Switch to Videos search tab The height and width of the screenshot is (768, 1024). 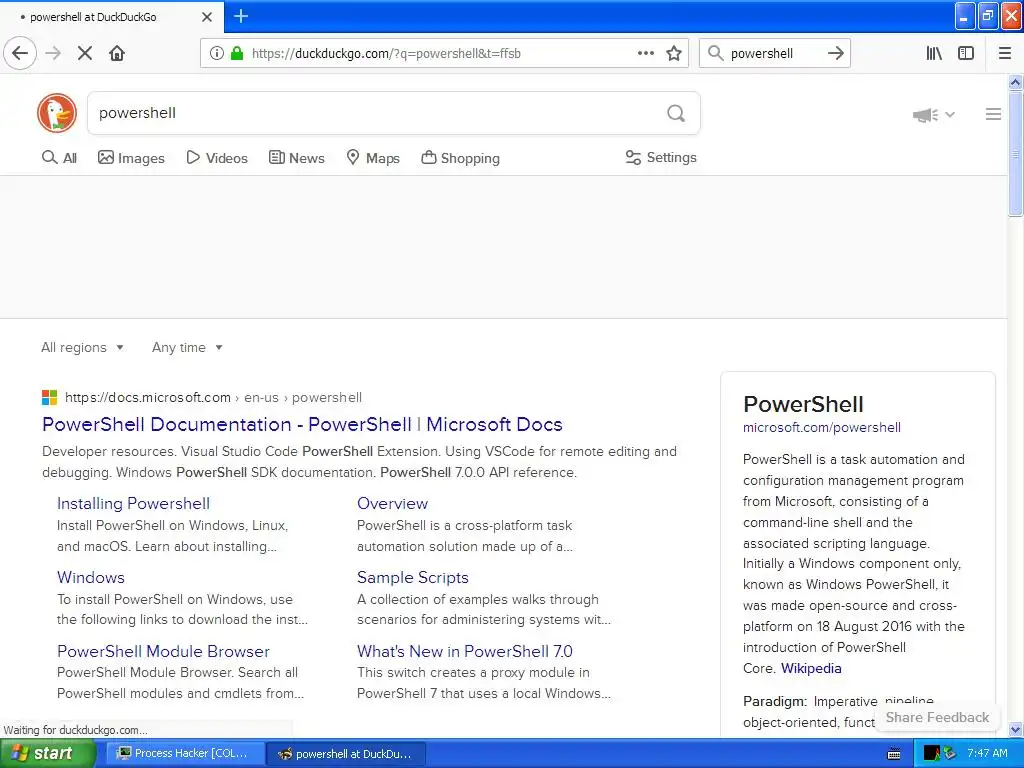click(x=217, y=158)
